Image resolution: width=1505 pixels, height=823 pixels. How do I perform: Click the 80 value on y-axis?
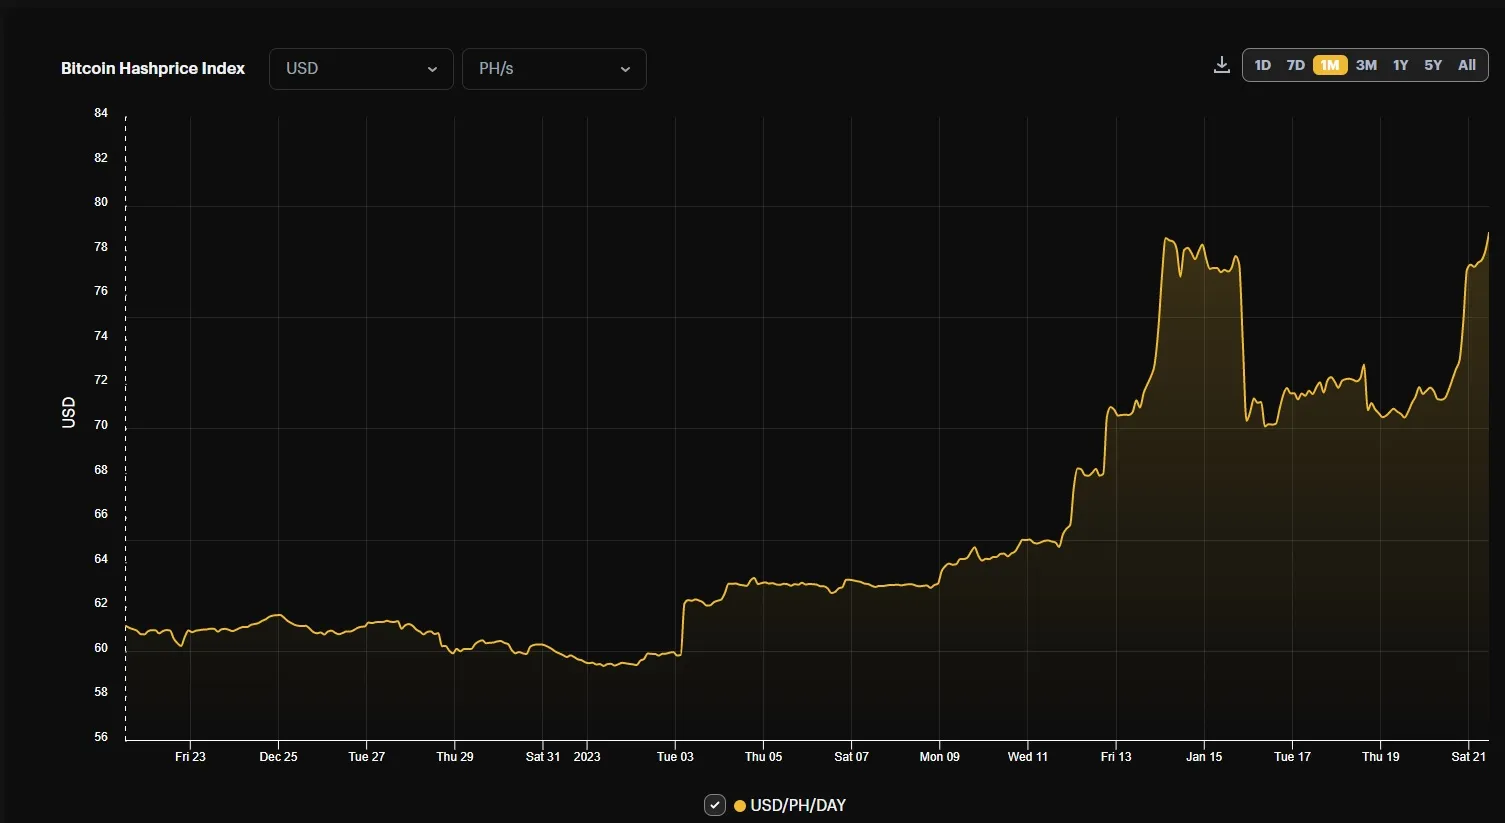[101, 202]
